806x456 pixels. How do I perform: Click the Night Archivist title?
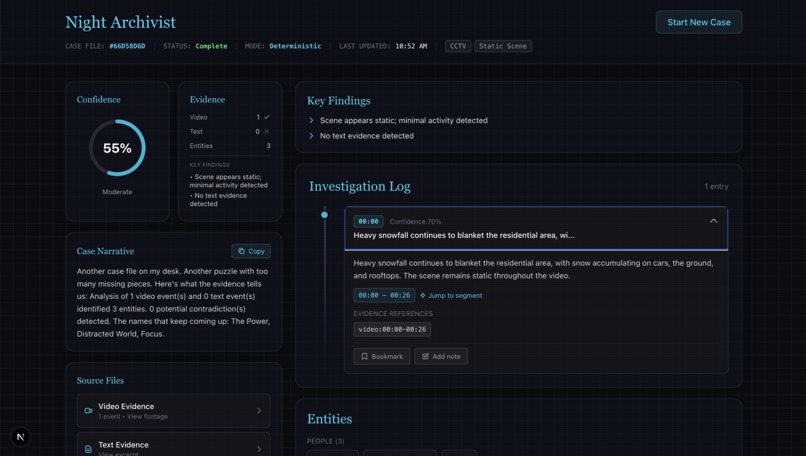coord(120,22)
